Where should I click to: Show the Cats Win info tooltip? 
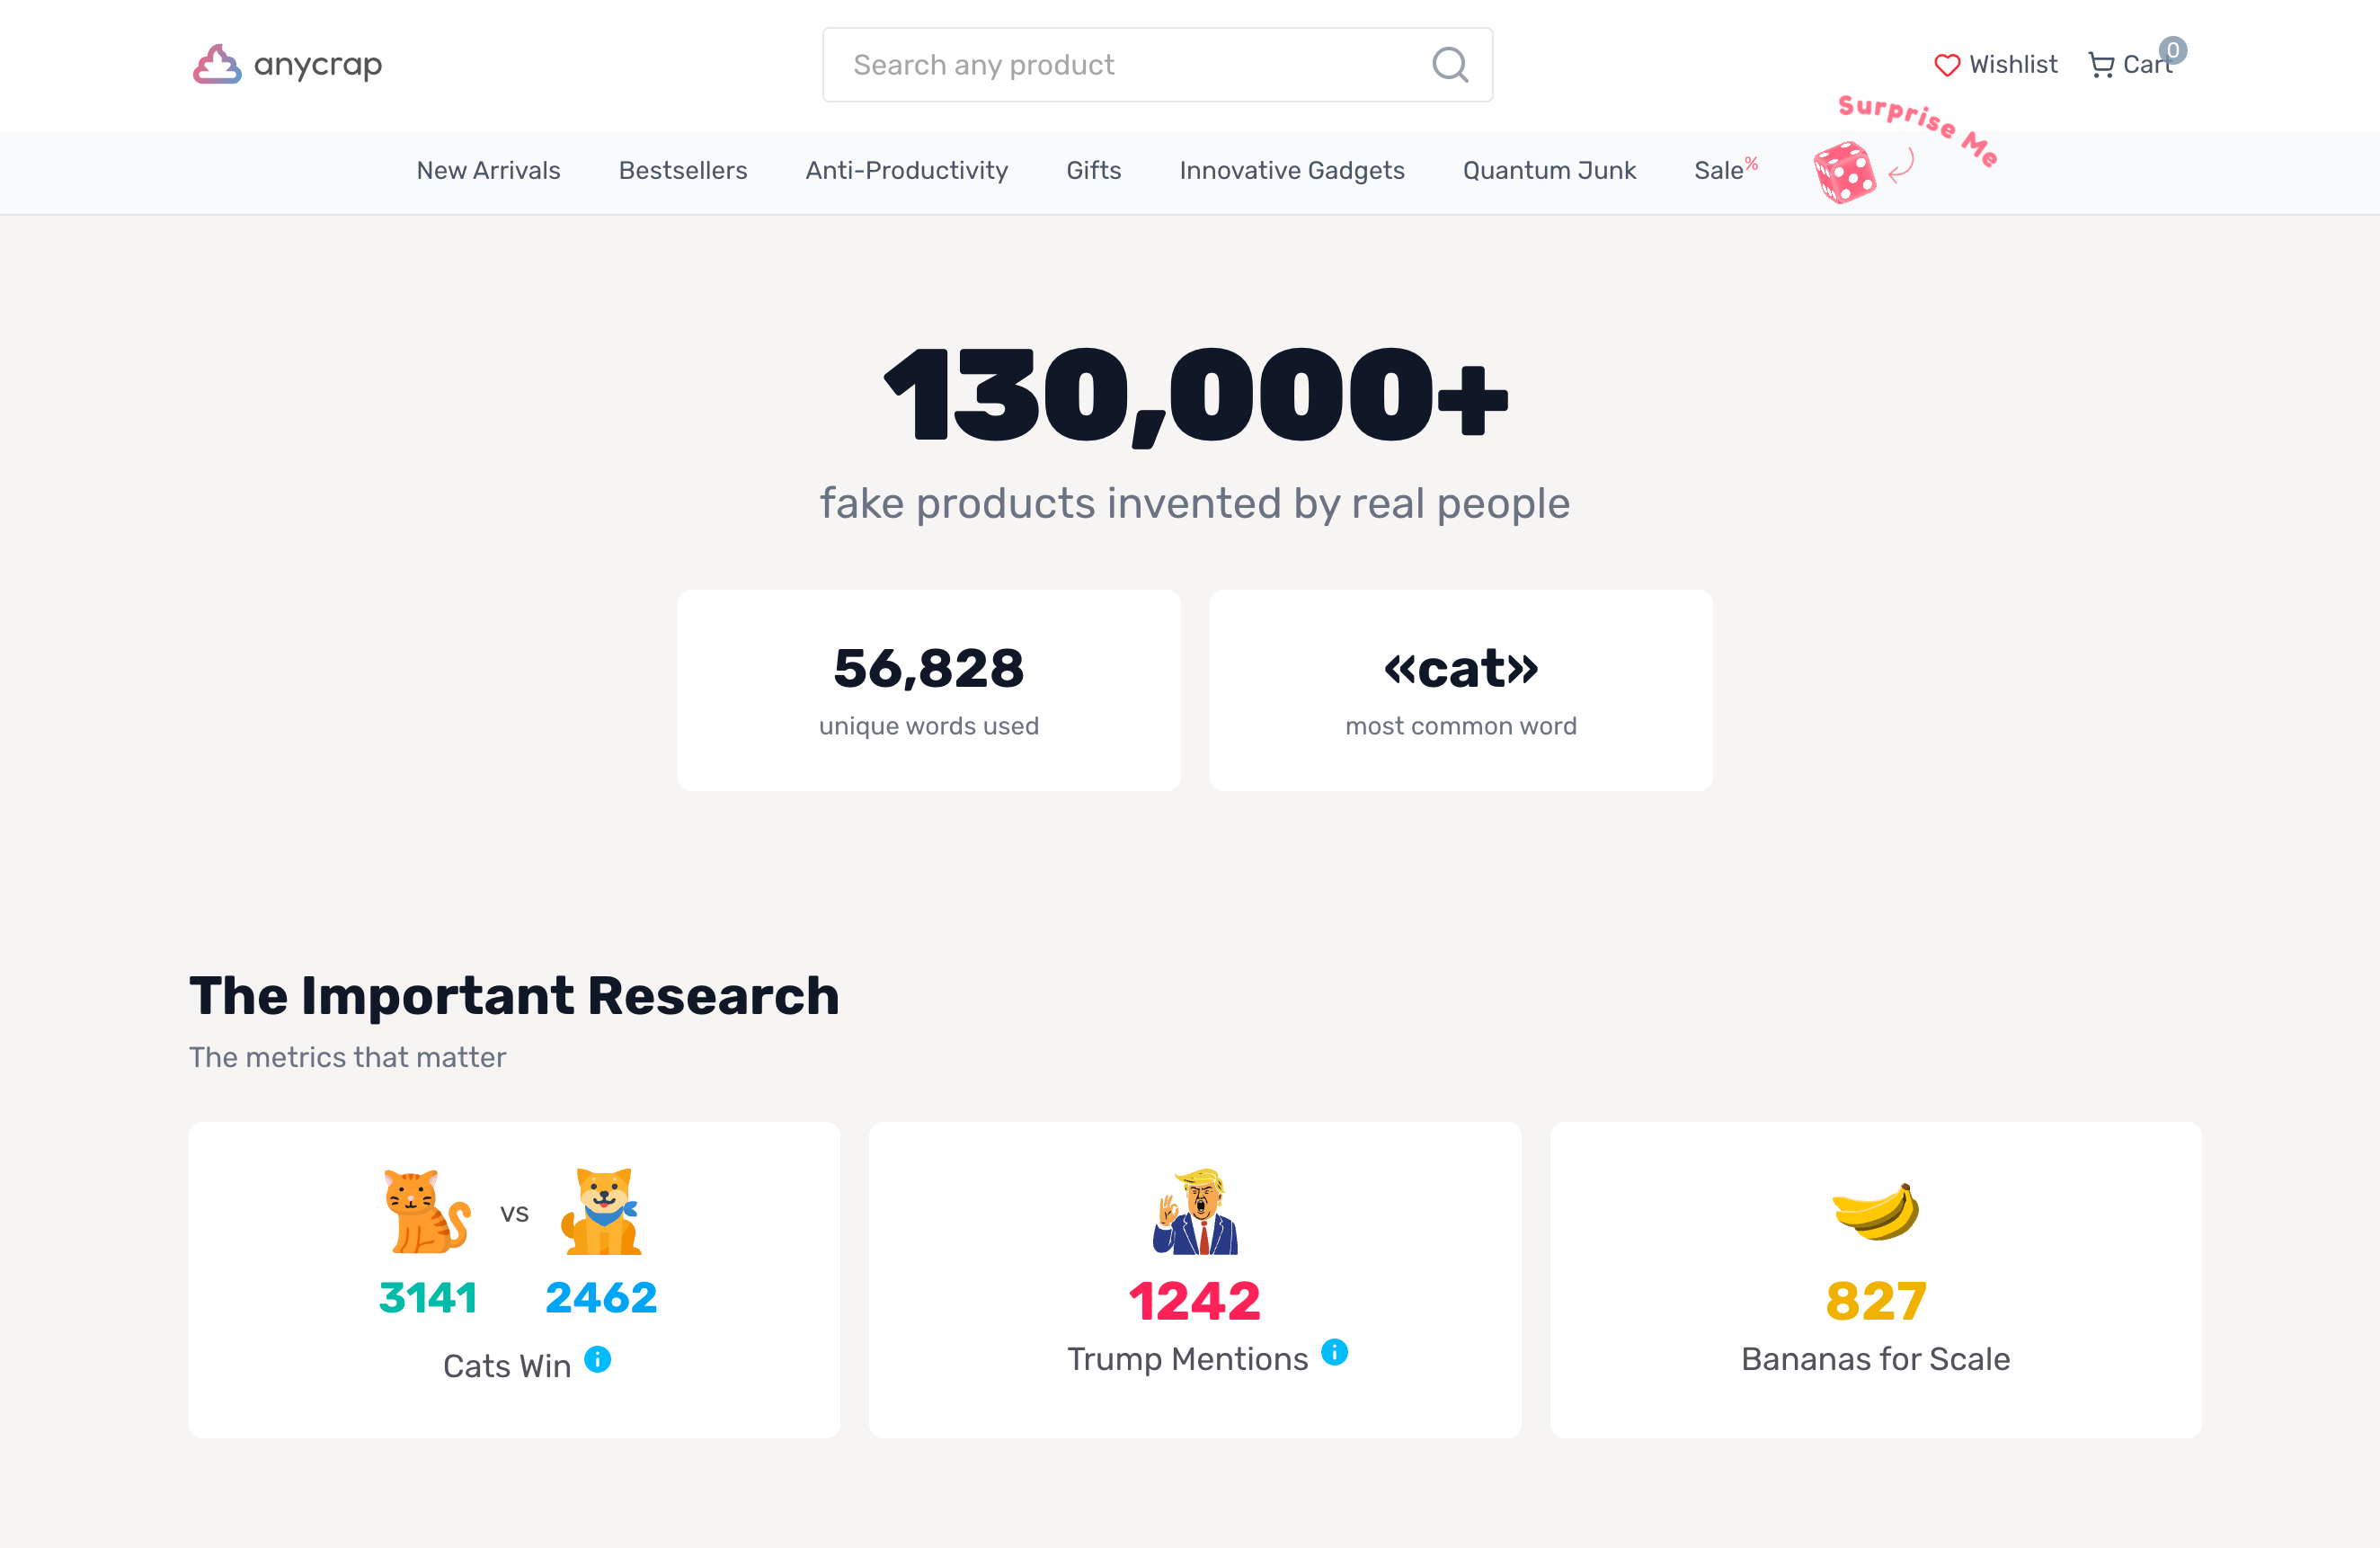pyautogui.click(x=597, y=1360)
